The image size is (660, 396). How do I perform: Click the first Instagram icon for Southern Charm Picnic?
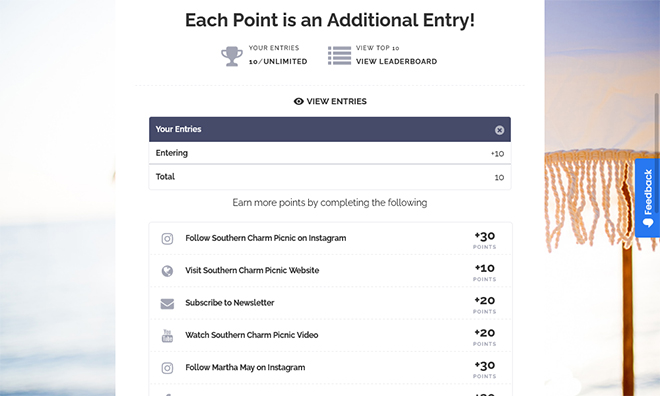(167, 239)
